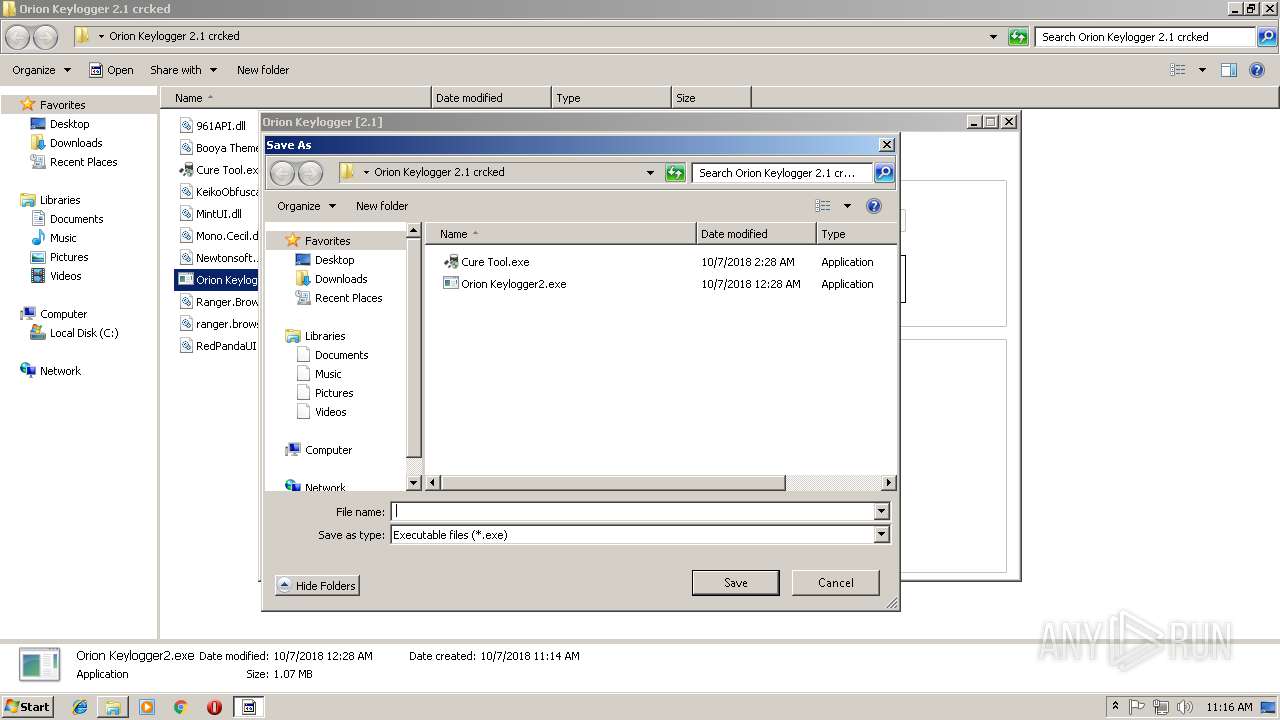Screen dimensions: 1280x720
Task: Open Chrome from taskbar
Action: pos(181,707)
